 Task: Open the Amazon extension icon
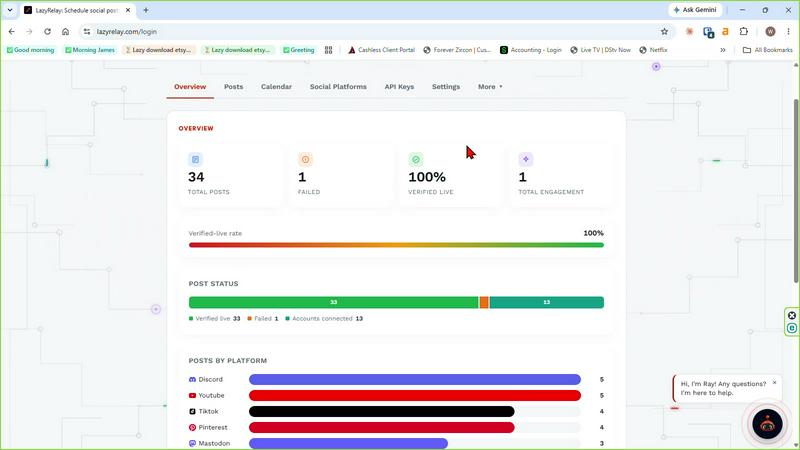pyautogui.click(x=726, y=32)
